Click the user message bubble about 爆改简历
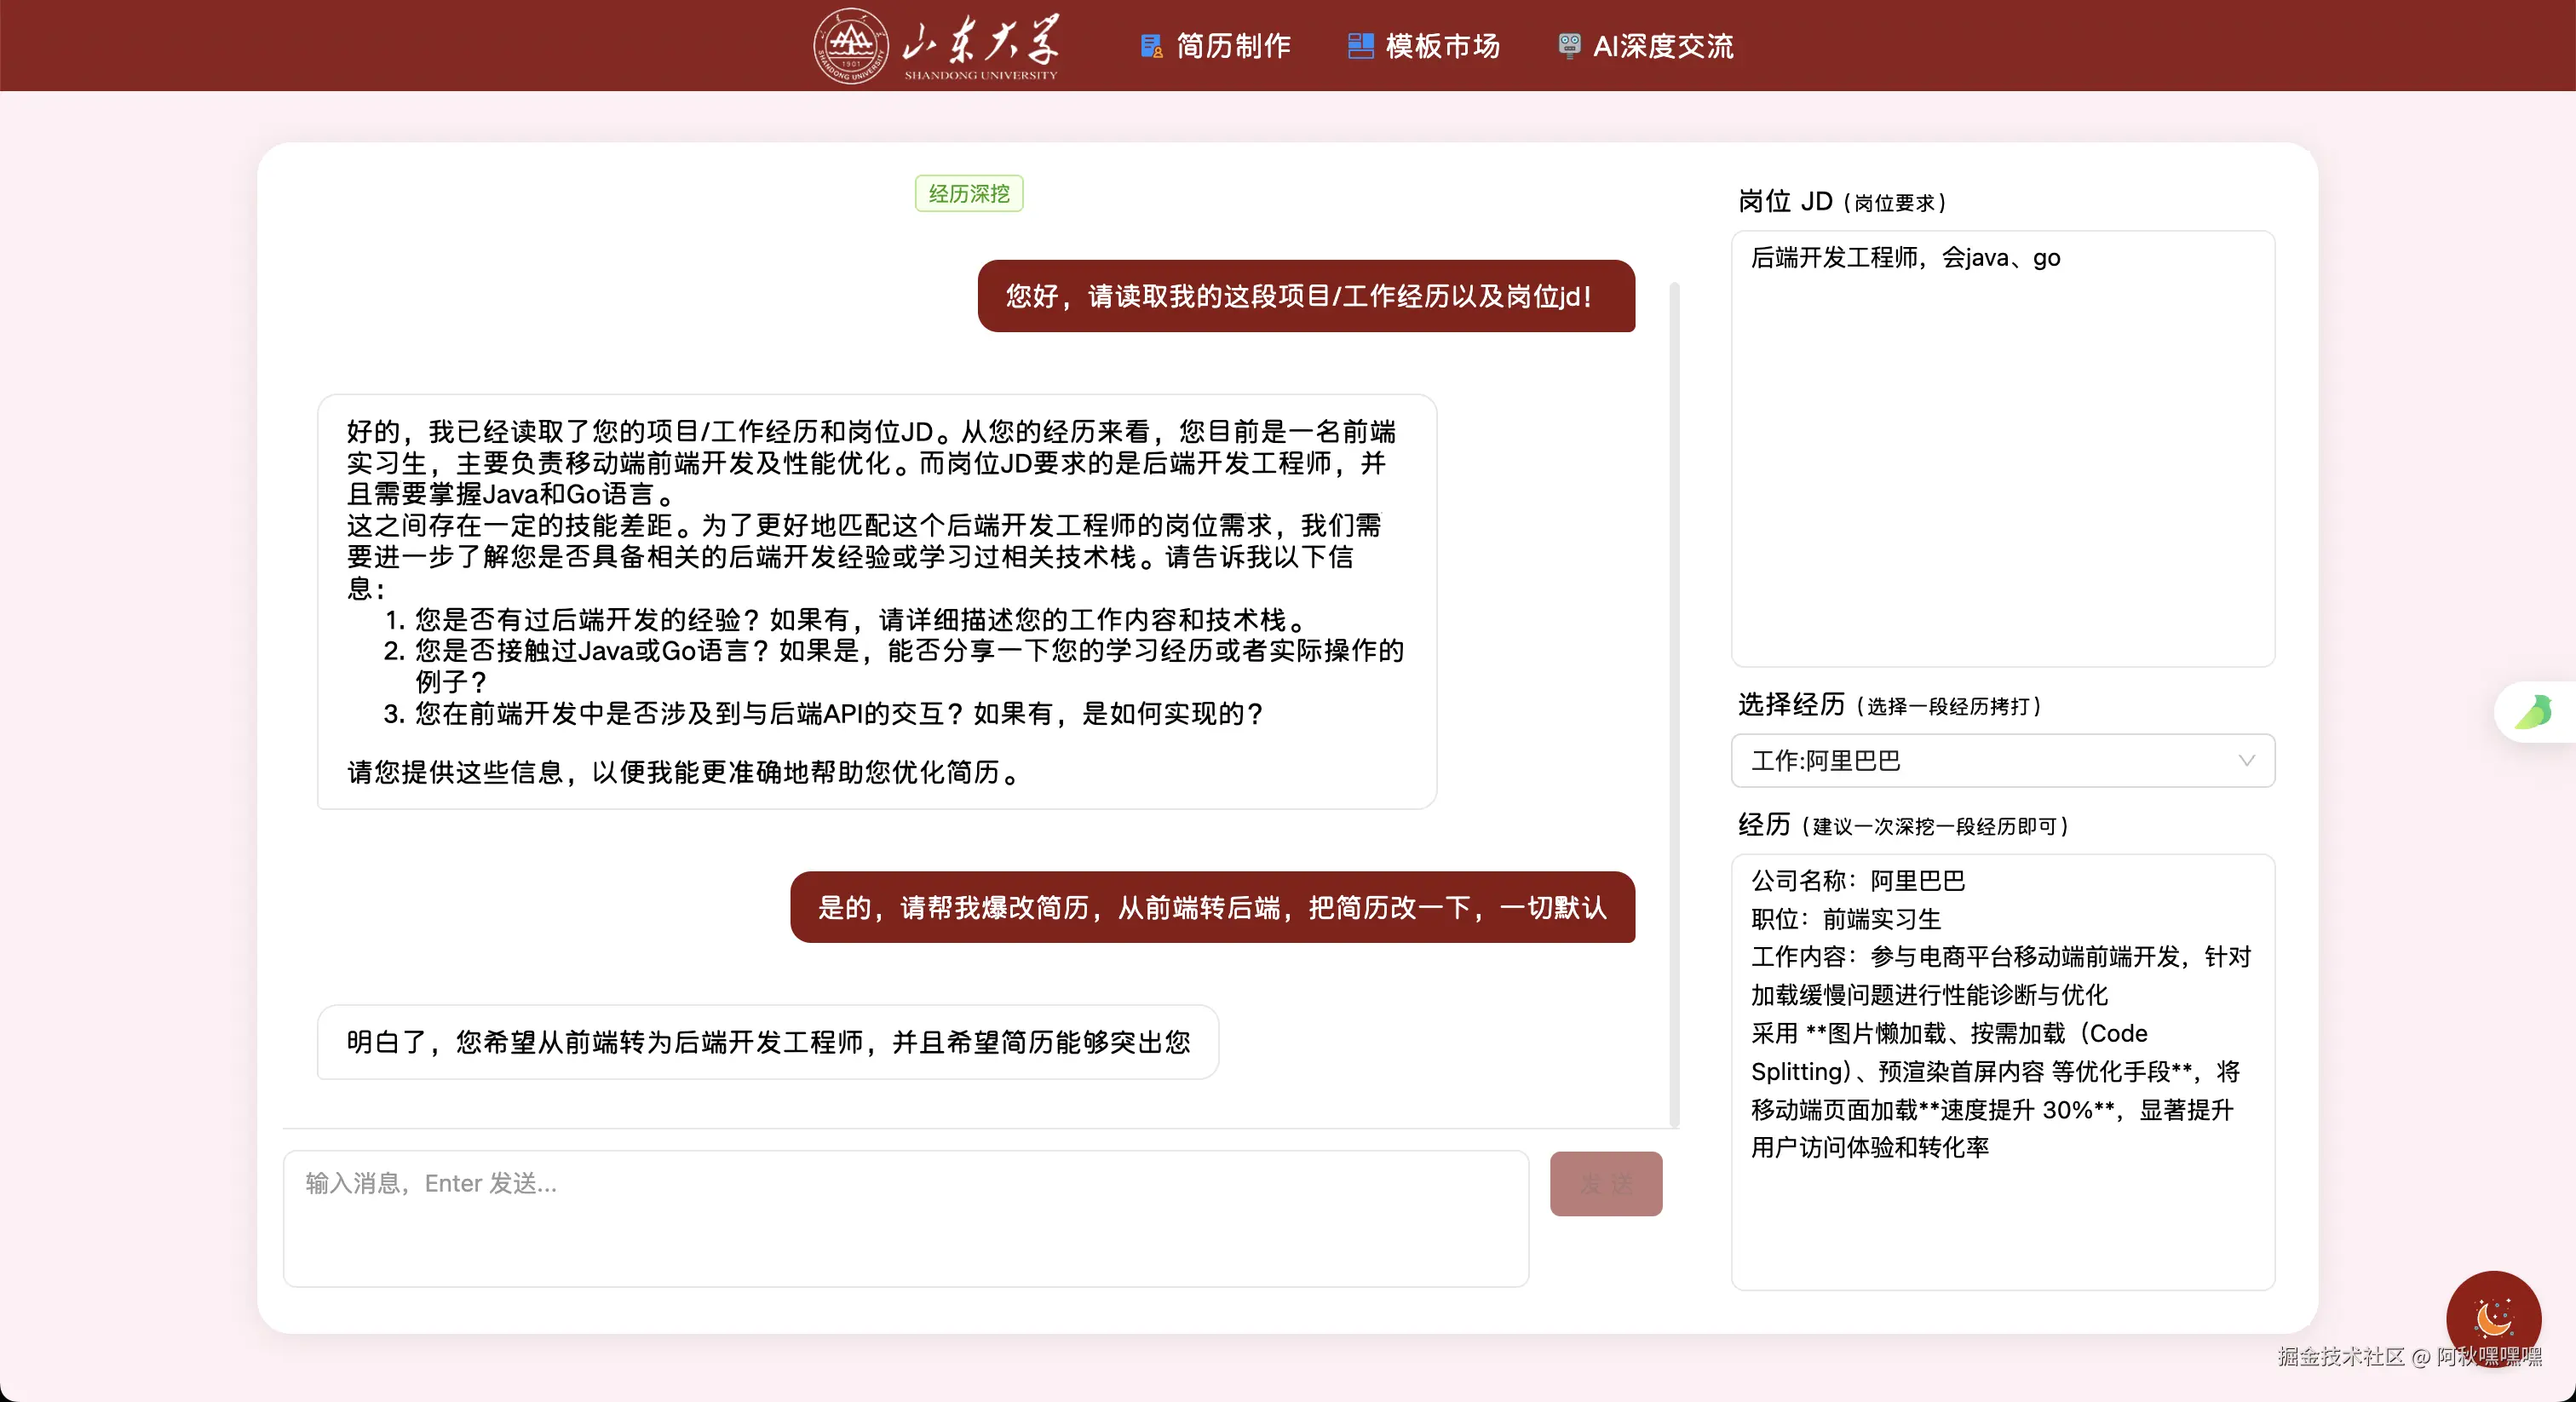The width and height of the screenshot is (2576, 1402). [x=1211, y=907]
